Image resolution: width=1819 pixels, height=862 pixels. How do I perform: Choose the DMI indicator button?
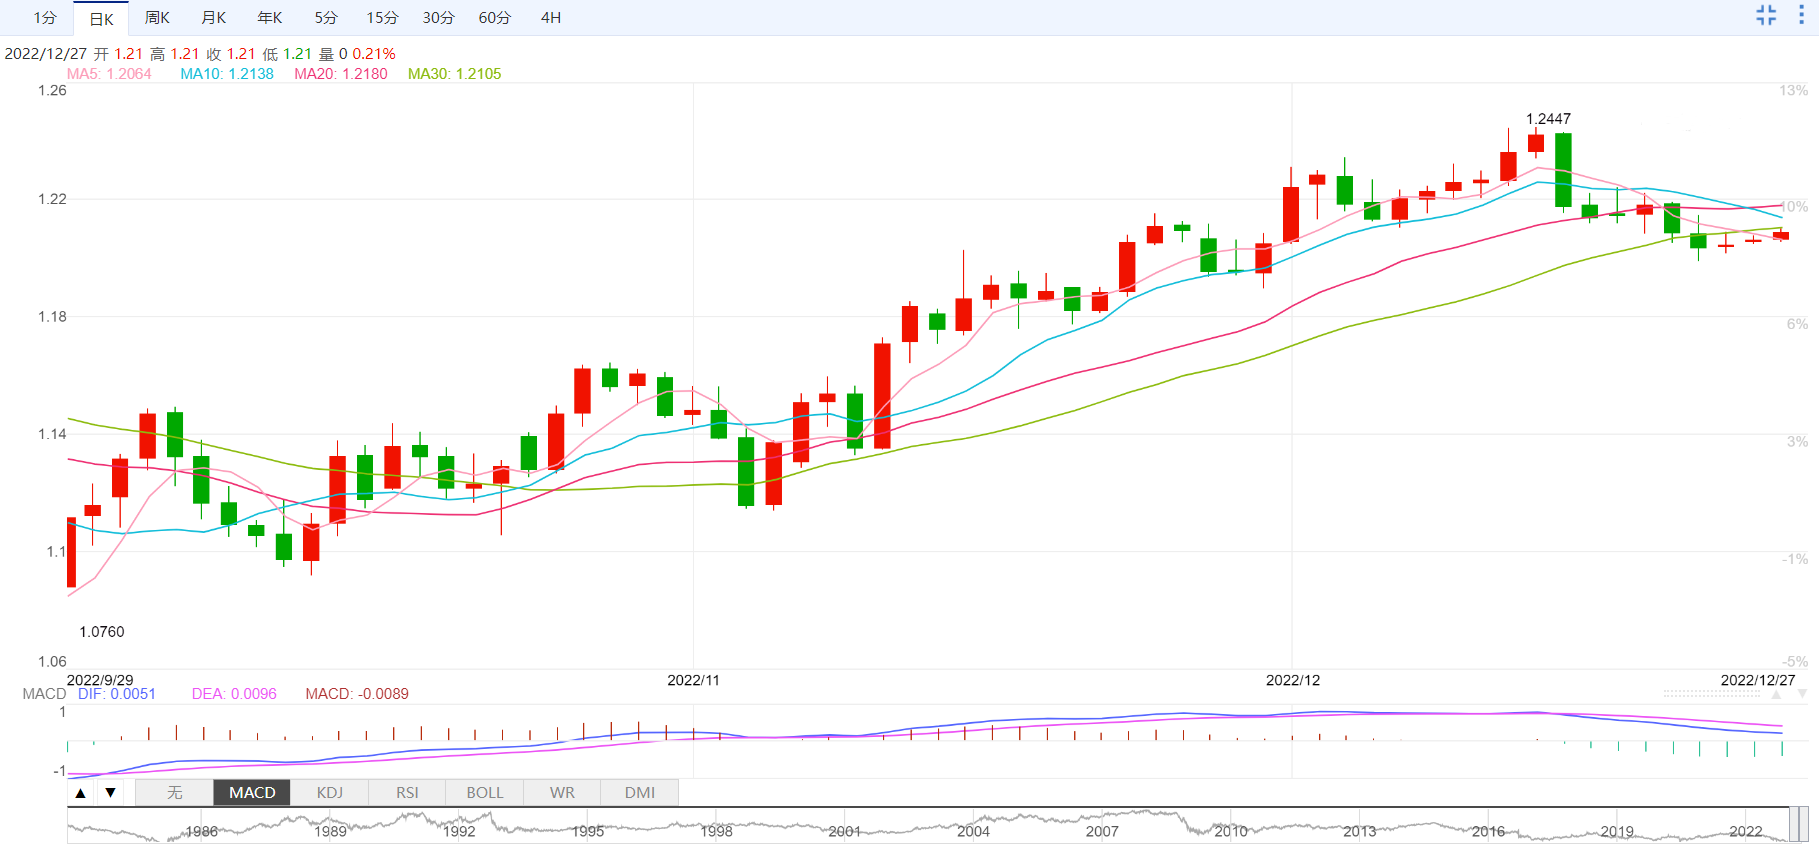coord(640,793)
